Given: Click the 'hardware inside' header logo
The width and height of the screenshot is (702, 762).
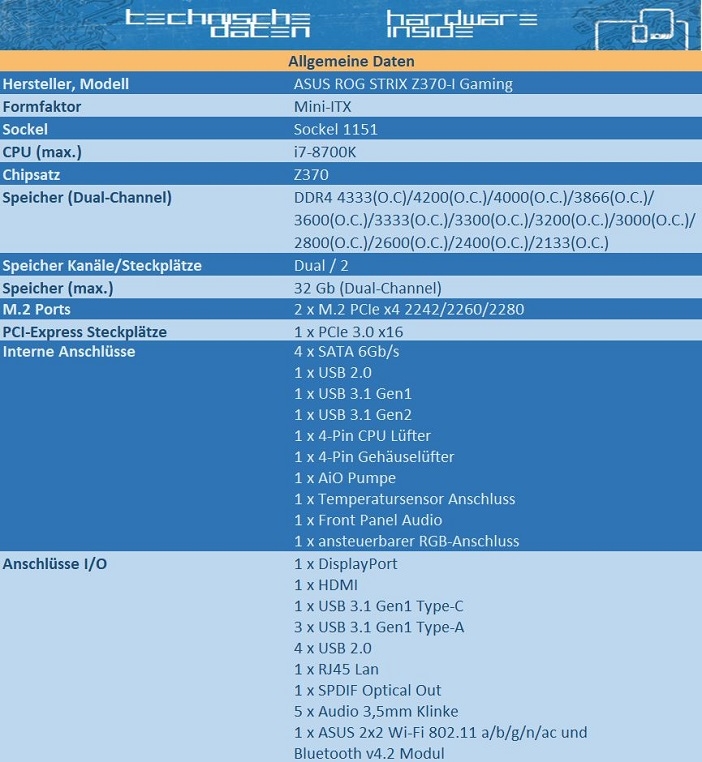Looking at the screenshot, I should click(462, 23).
